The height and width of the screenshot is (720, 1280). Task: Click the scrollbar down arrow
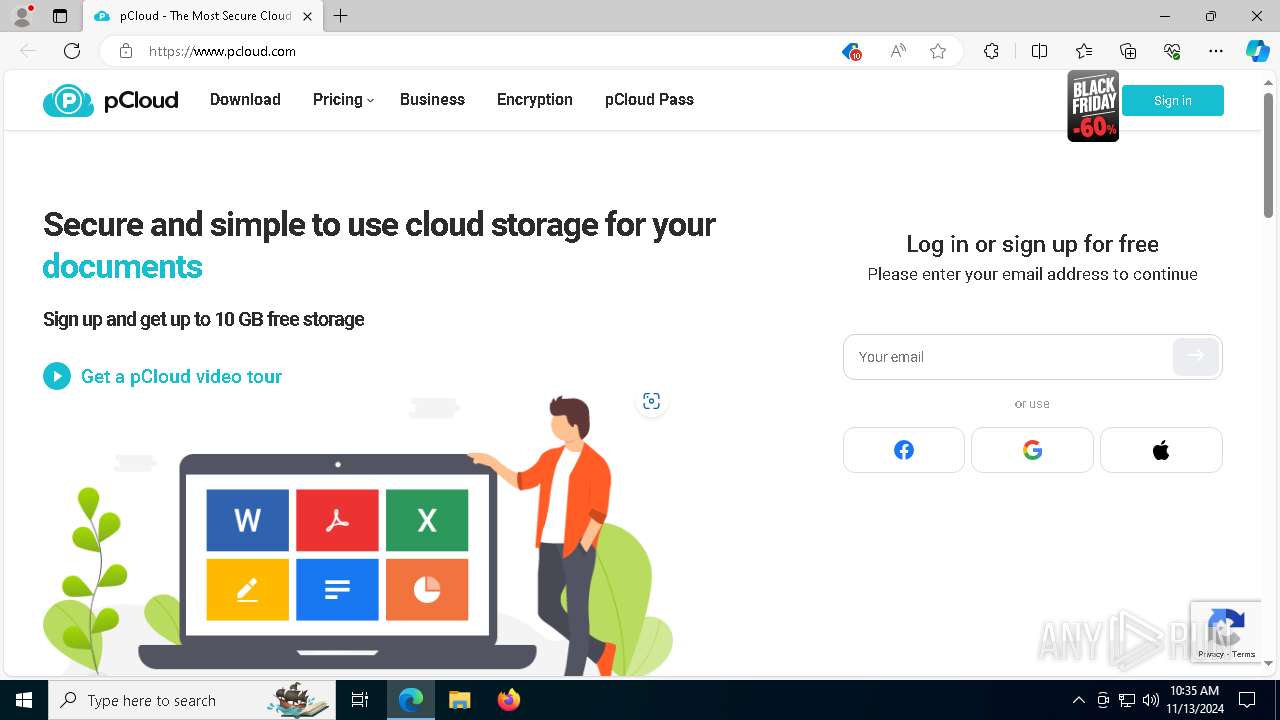(1268, 663)
